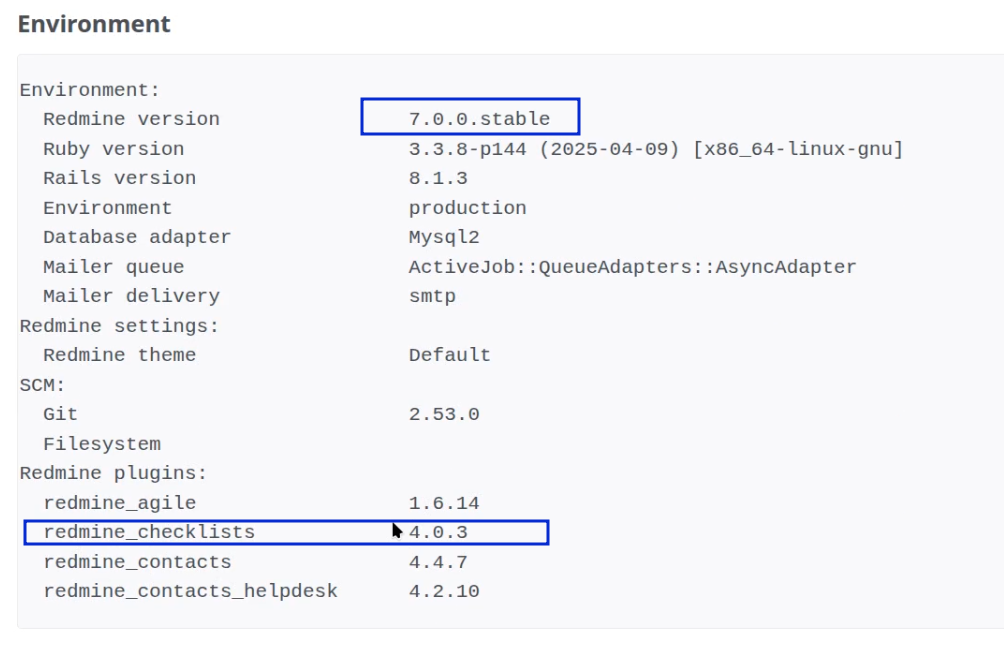The height and width of the screenshot is (650, 1004).
Task: Select the Ruby value "3.3.8-p144 (2025-04-09) [x86_64-linux-gnu]"
Action: coord(656,149)
